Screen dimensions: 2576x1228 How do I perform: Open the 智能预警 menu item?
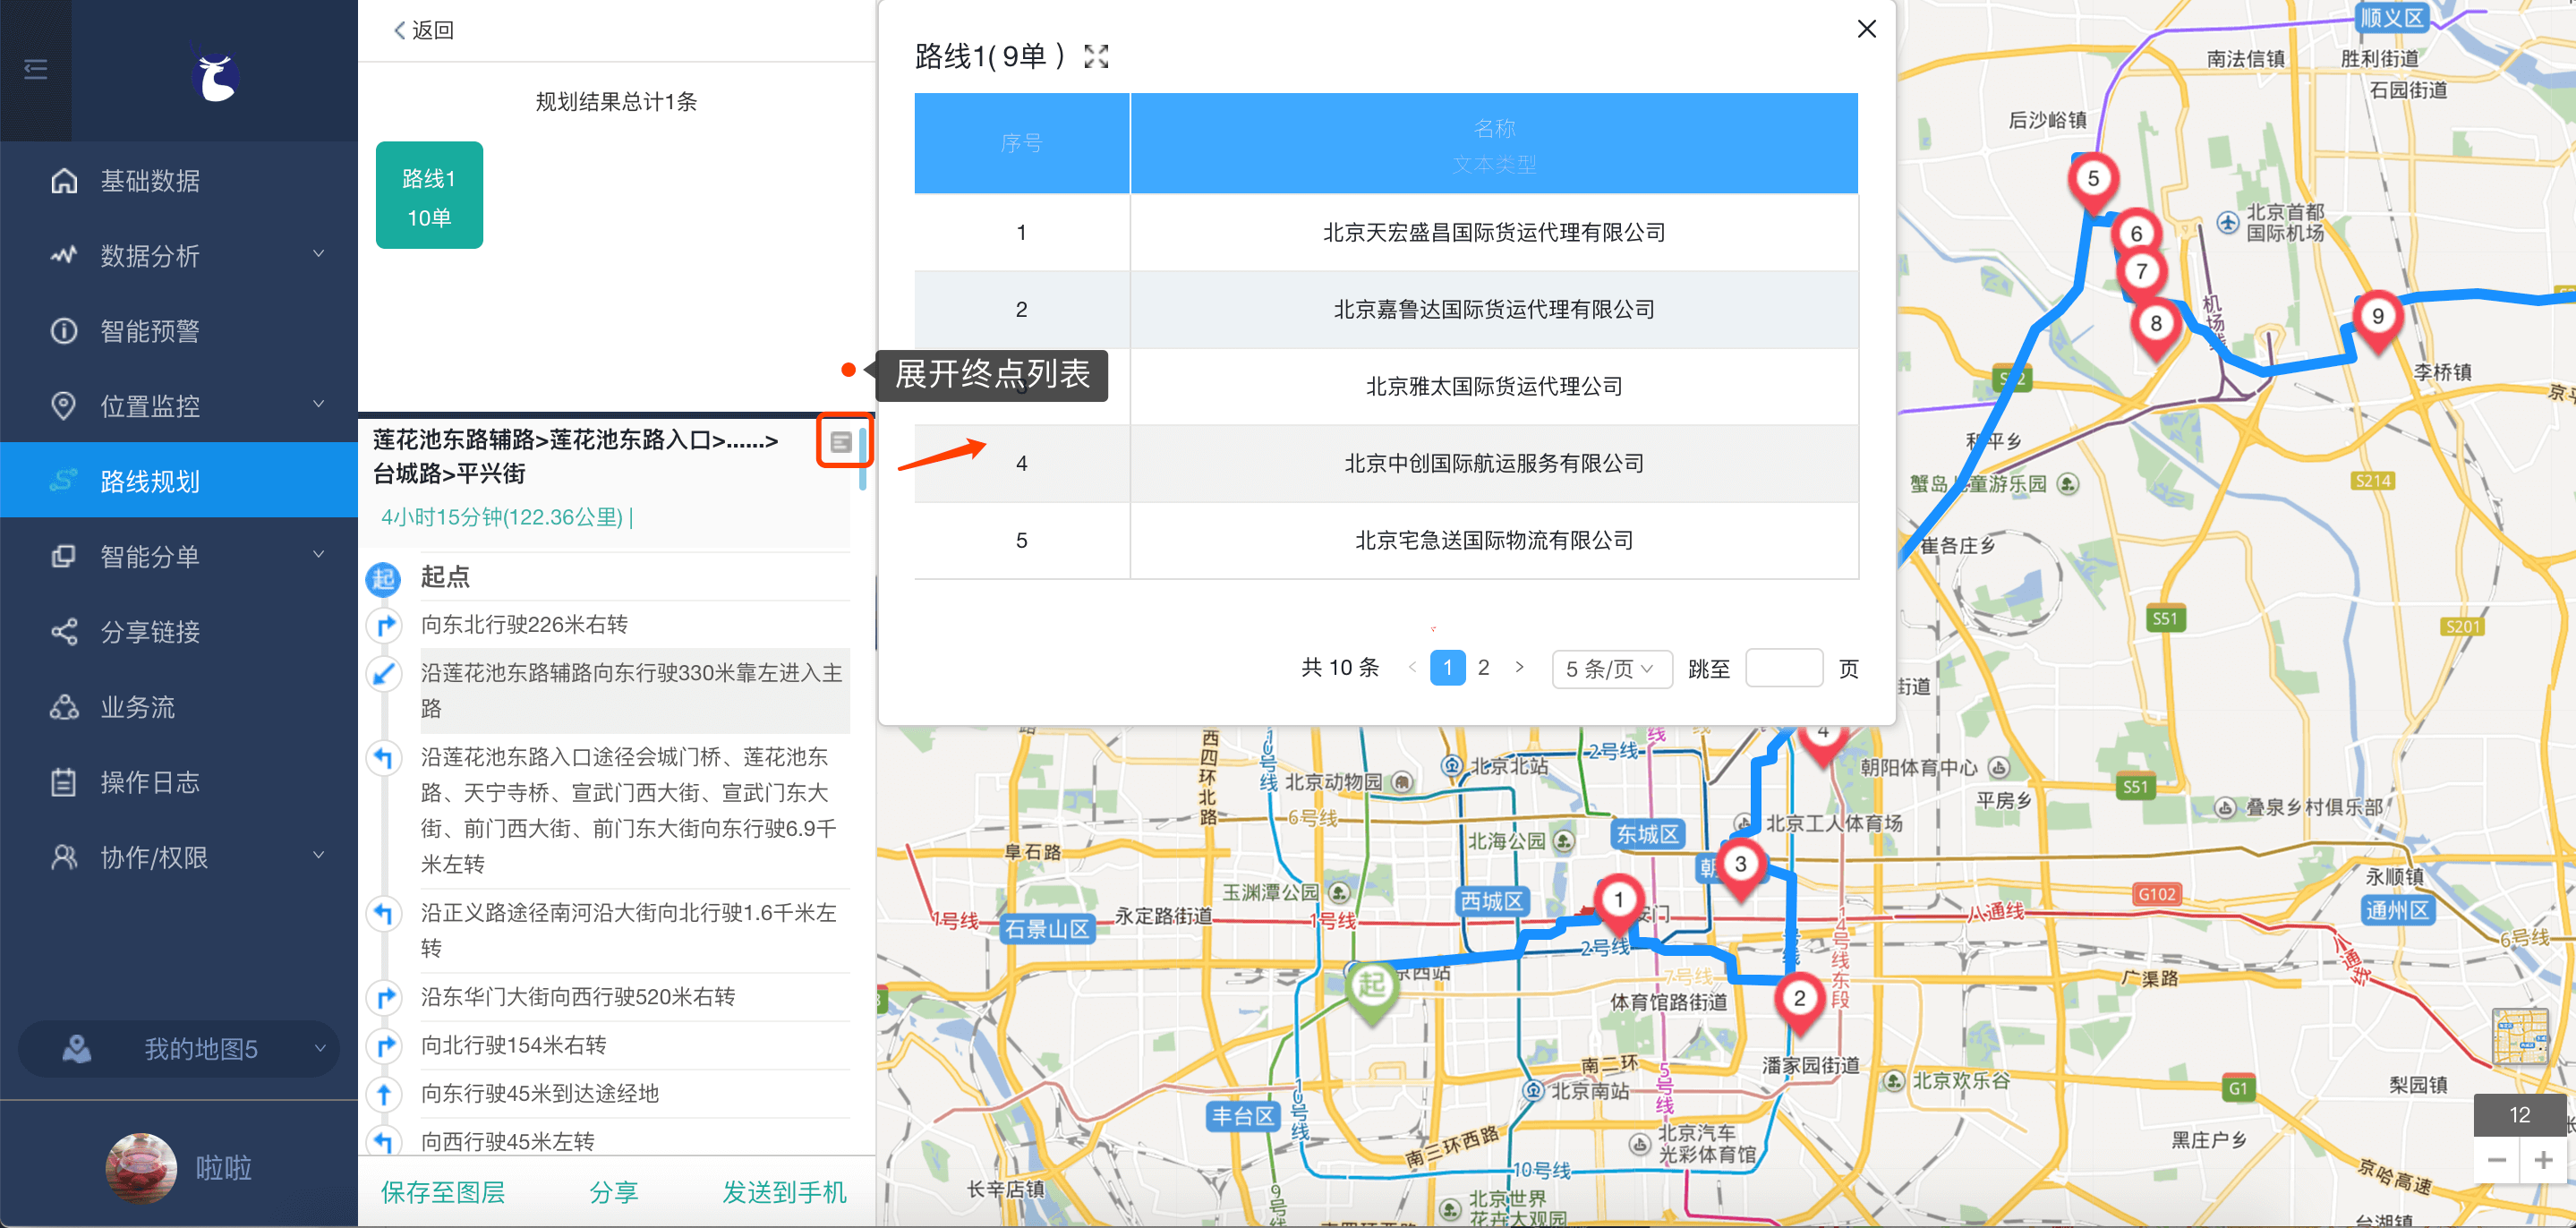click(179, 331)
